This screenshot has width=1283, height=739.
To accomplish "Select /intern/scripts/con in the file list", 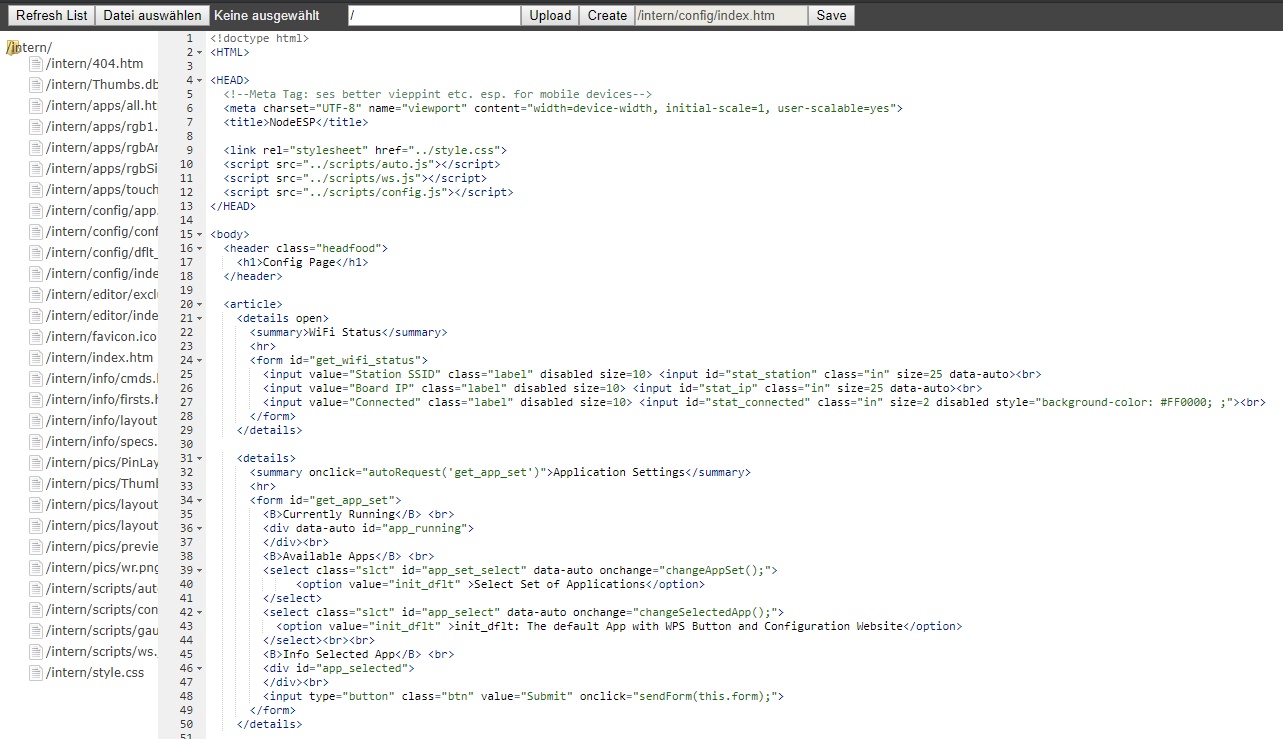I will (x=102, y=610).
